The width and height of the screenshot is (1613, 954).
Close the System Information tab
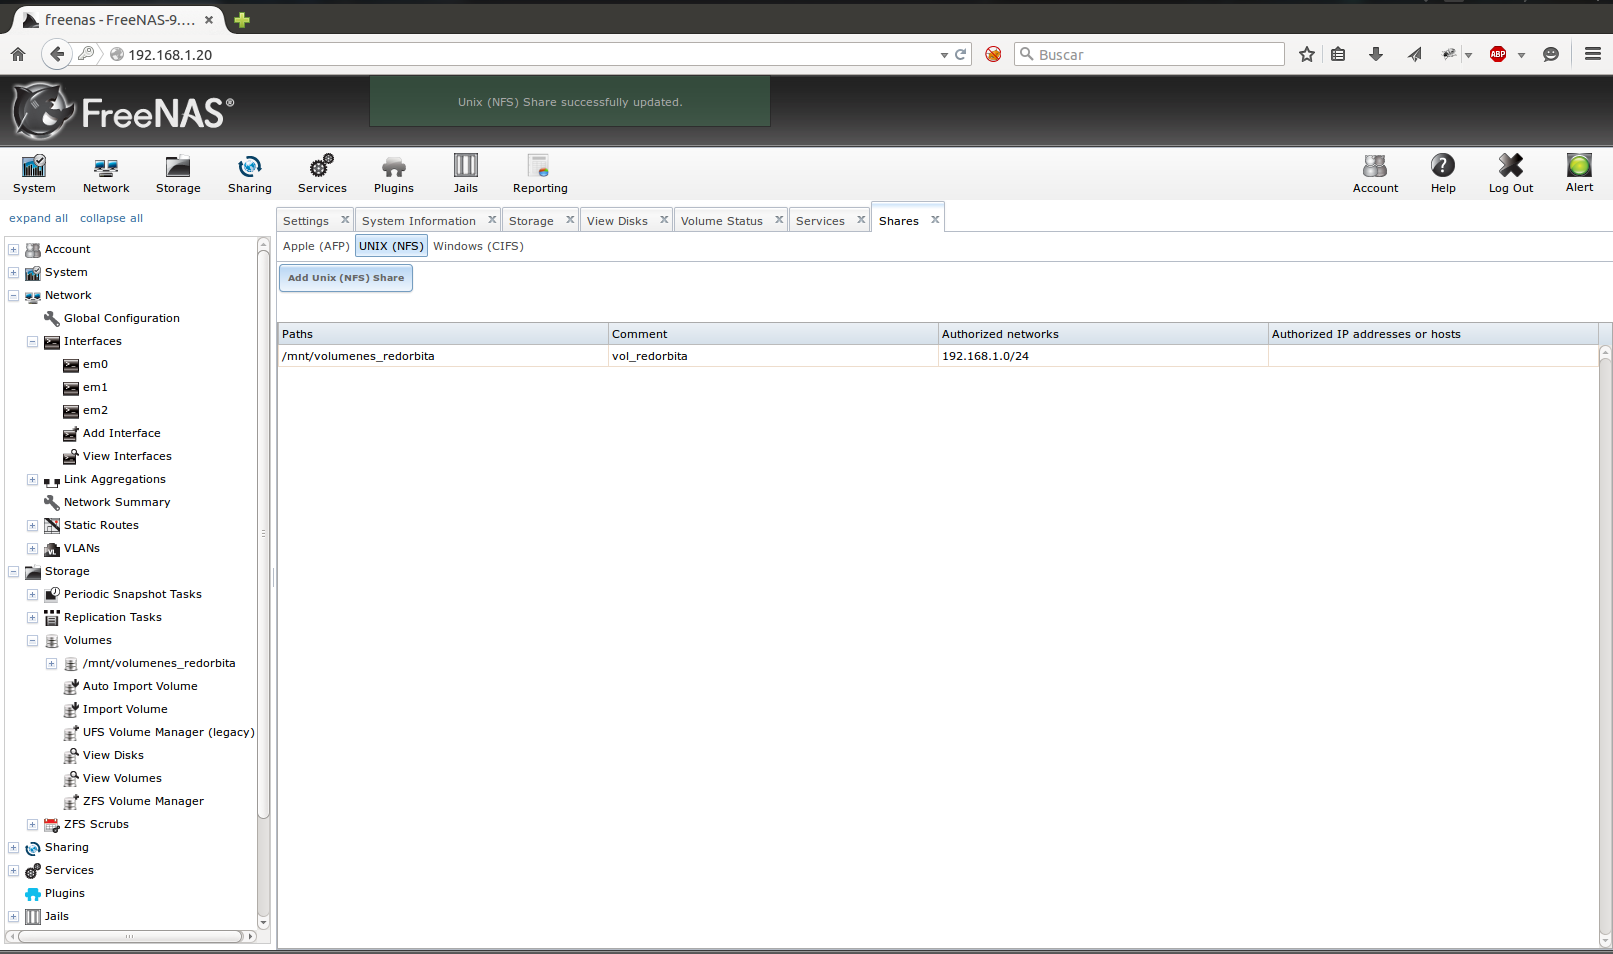[x=492, y=220]
